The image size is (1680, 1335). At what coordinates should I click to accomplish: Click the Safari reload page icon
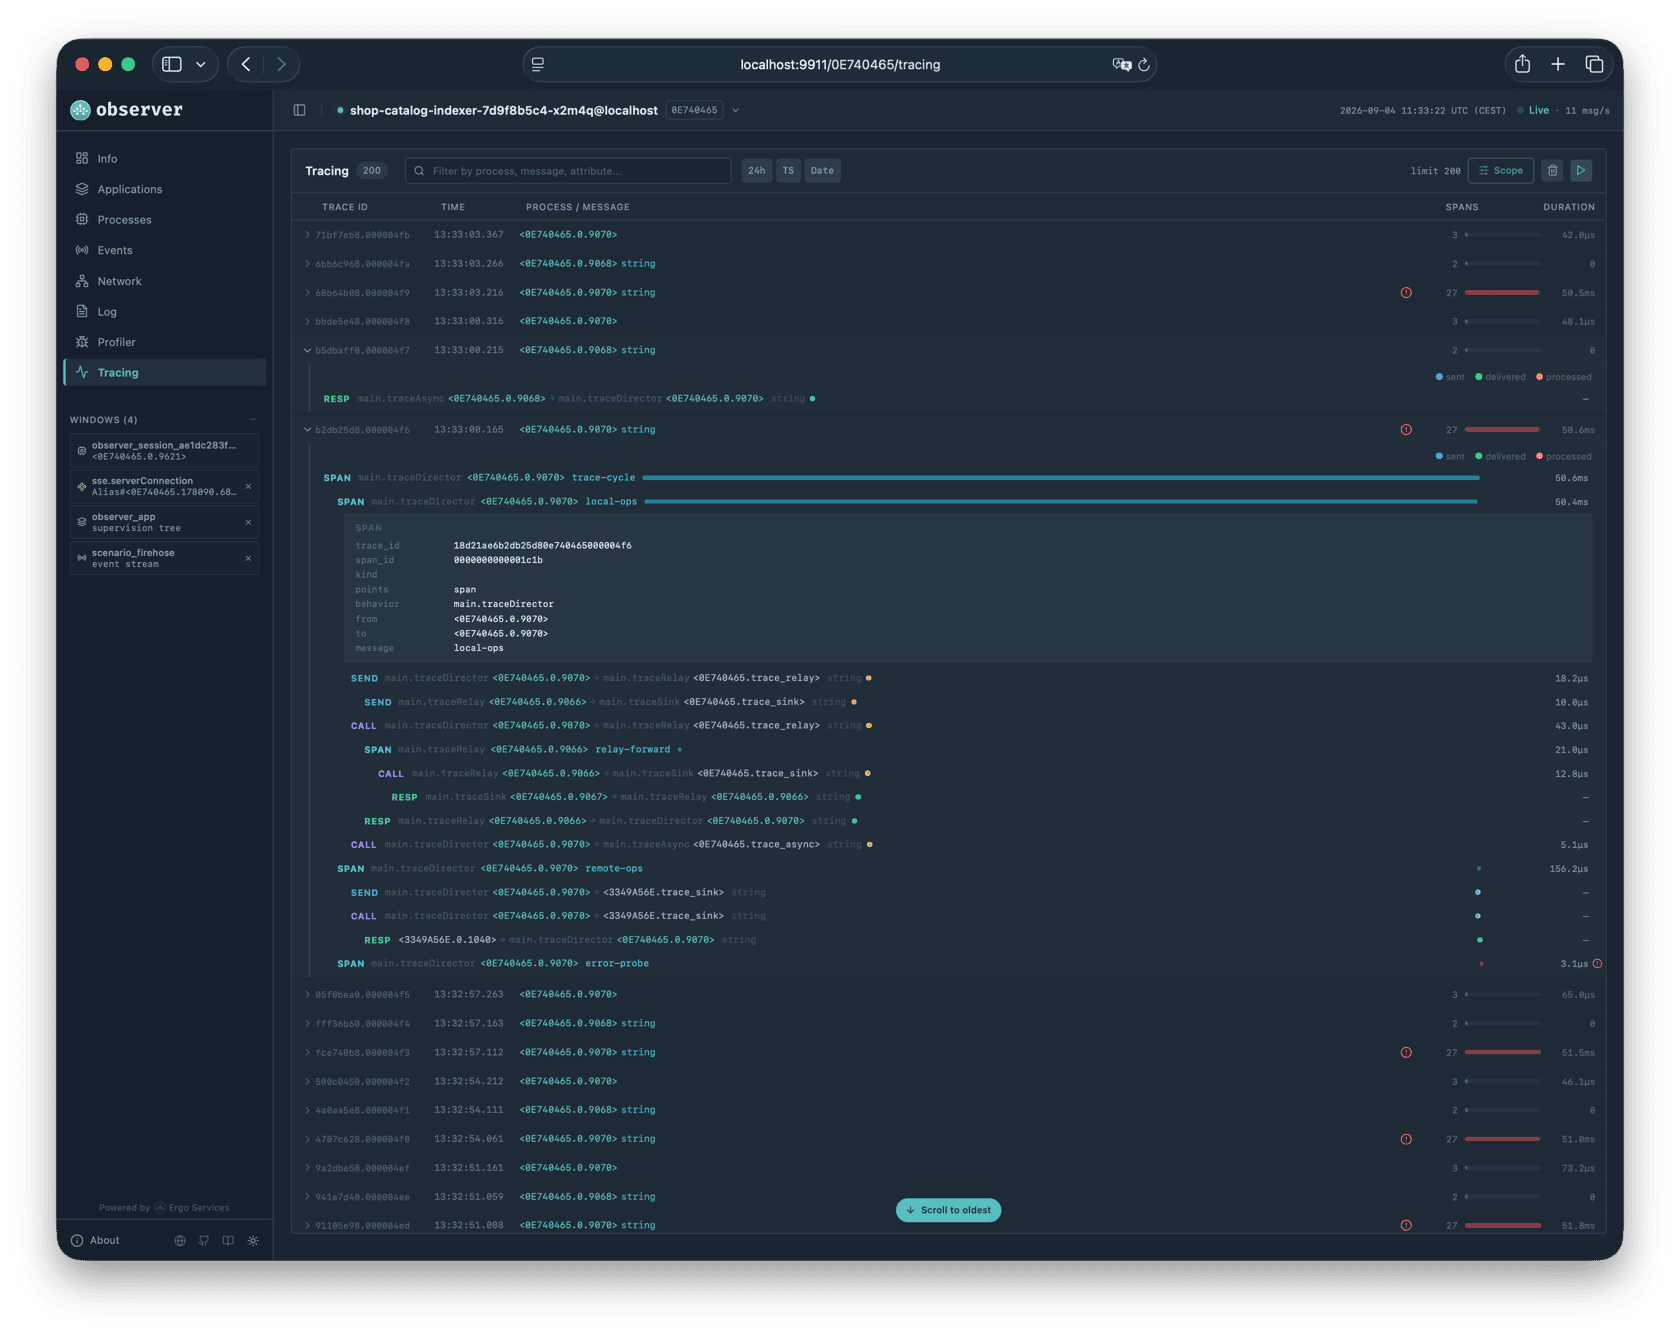click(x=1144, y=65)
